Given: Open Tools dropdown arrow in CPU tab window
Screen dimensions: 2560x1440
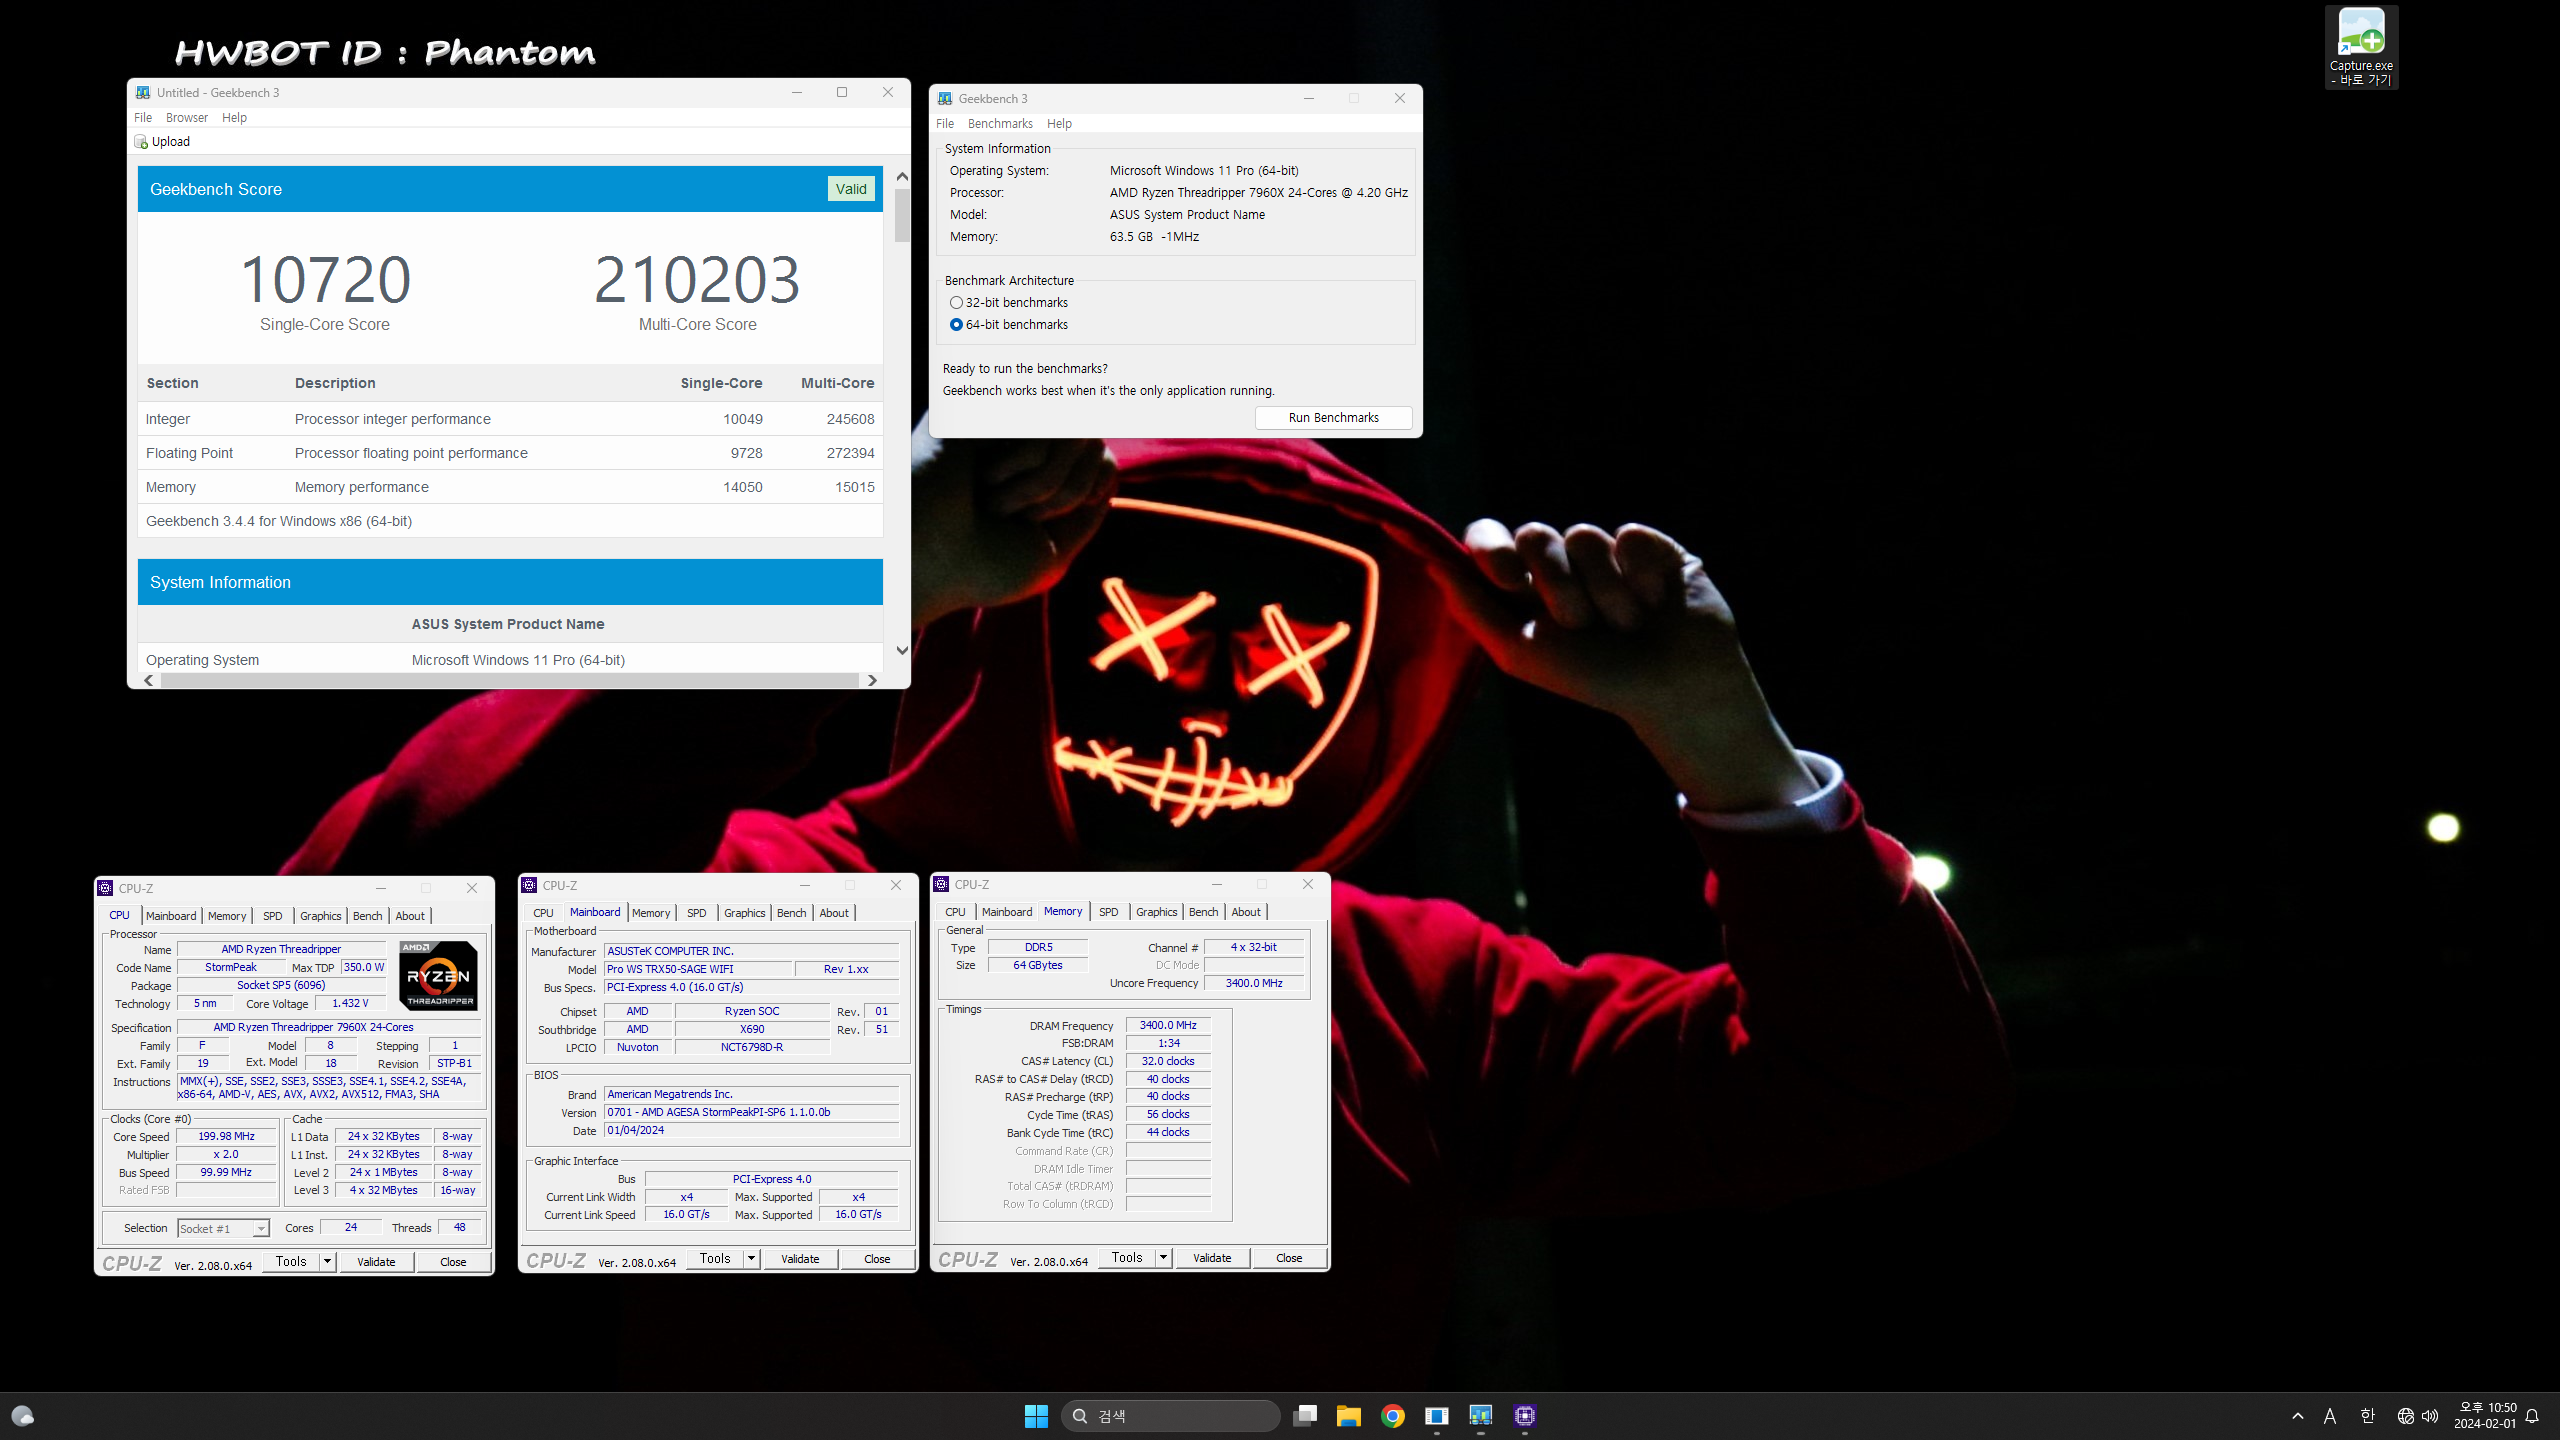Looking at the screenshot, I should pos(327,1261).
